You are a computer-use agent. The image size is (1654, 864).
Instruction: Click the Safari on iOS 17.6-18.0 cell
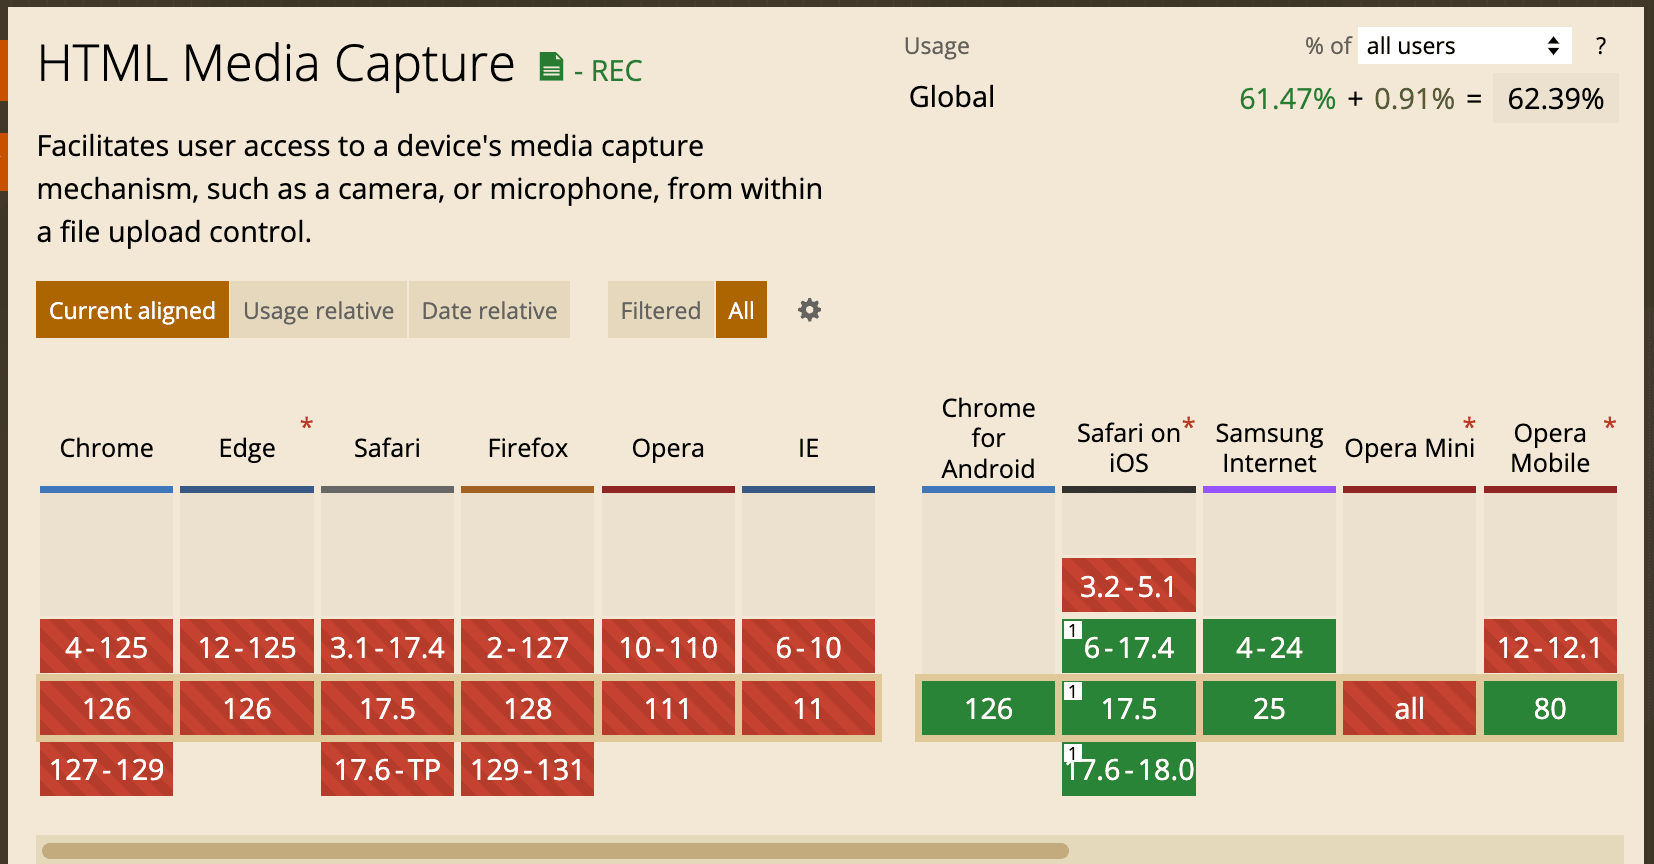coord(1129,769)
